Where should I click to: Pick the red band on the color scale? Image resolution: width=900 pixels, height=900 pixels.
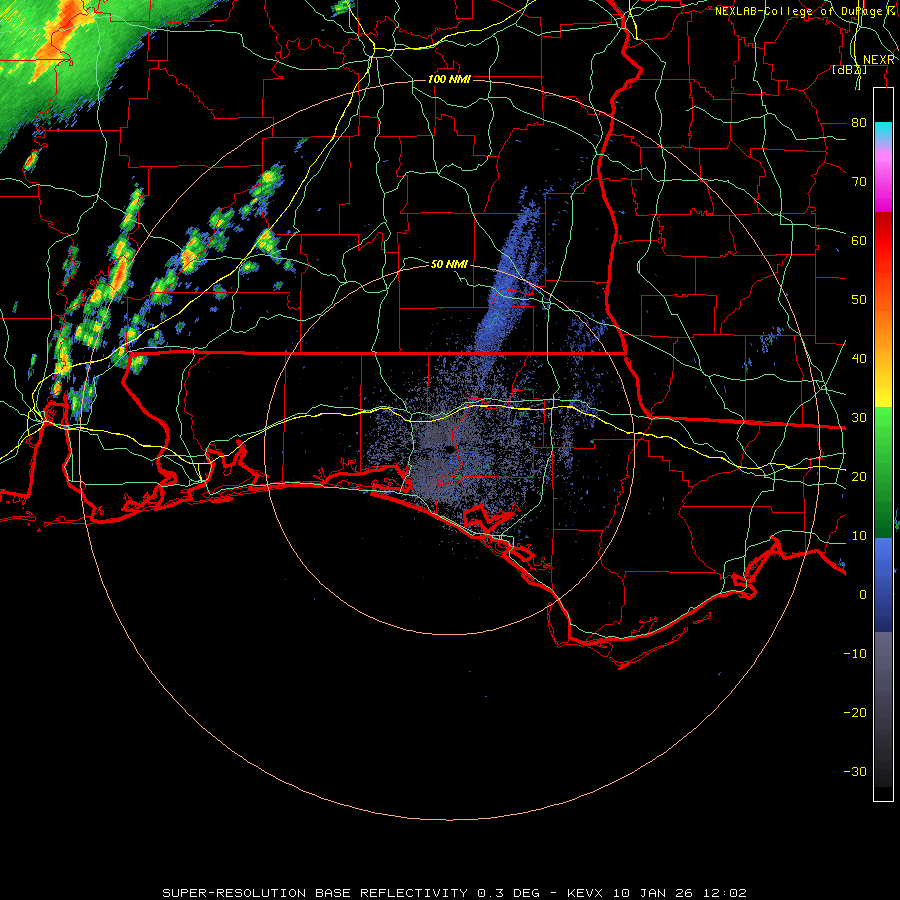pos(883,241)
